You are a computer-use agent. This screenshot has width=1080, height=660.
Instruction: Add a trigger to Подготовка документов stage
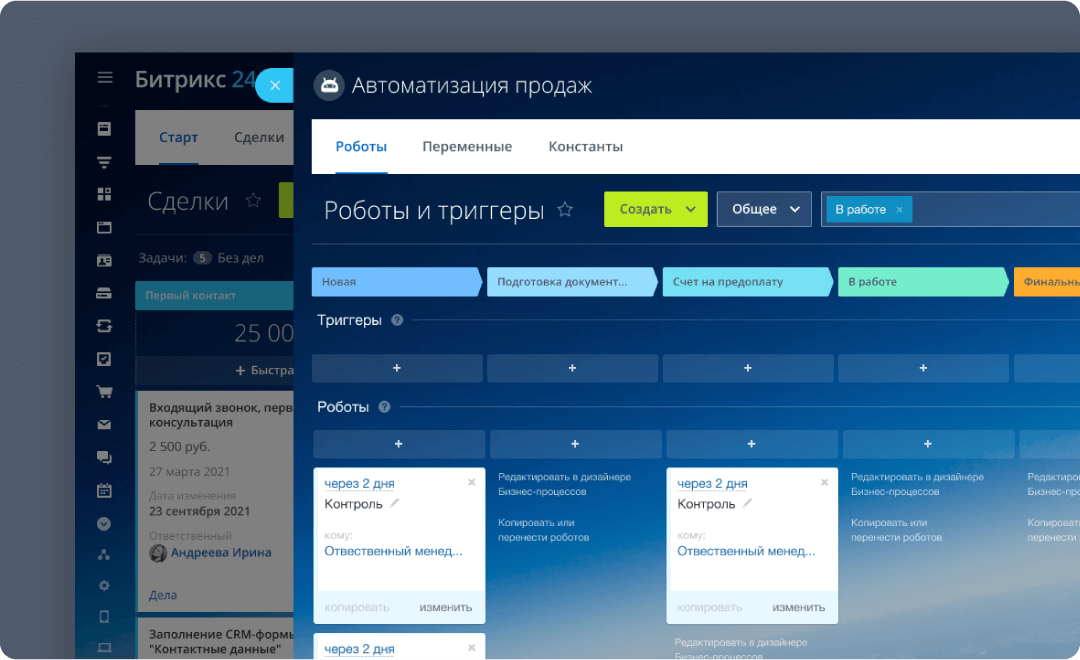(572, 369)
